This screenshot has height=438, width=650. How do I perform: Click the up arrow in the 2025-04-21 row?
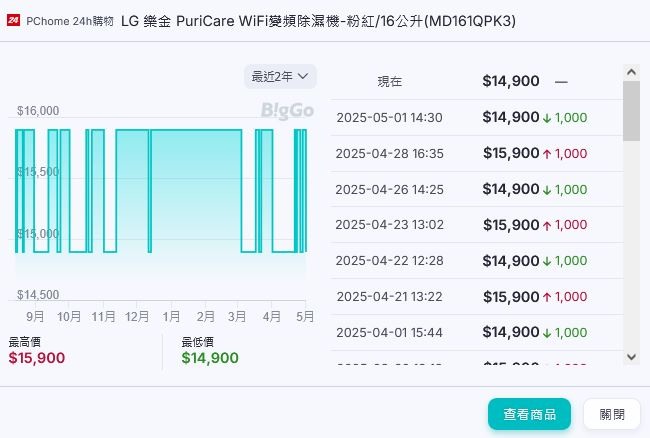(x=547, y=297)
